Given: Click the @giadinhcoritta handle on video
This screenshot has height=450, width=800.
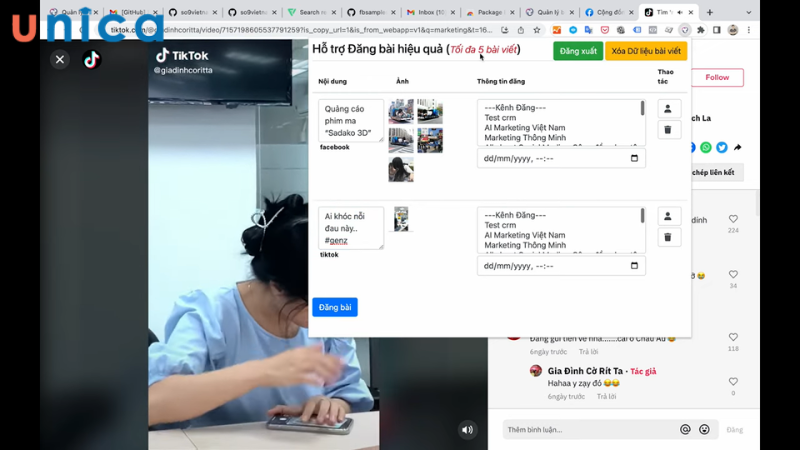Looking at the screenshot, I should [x=183, y=70].
